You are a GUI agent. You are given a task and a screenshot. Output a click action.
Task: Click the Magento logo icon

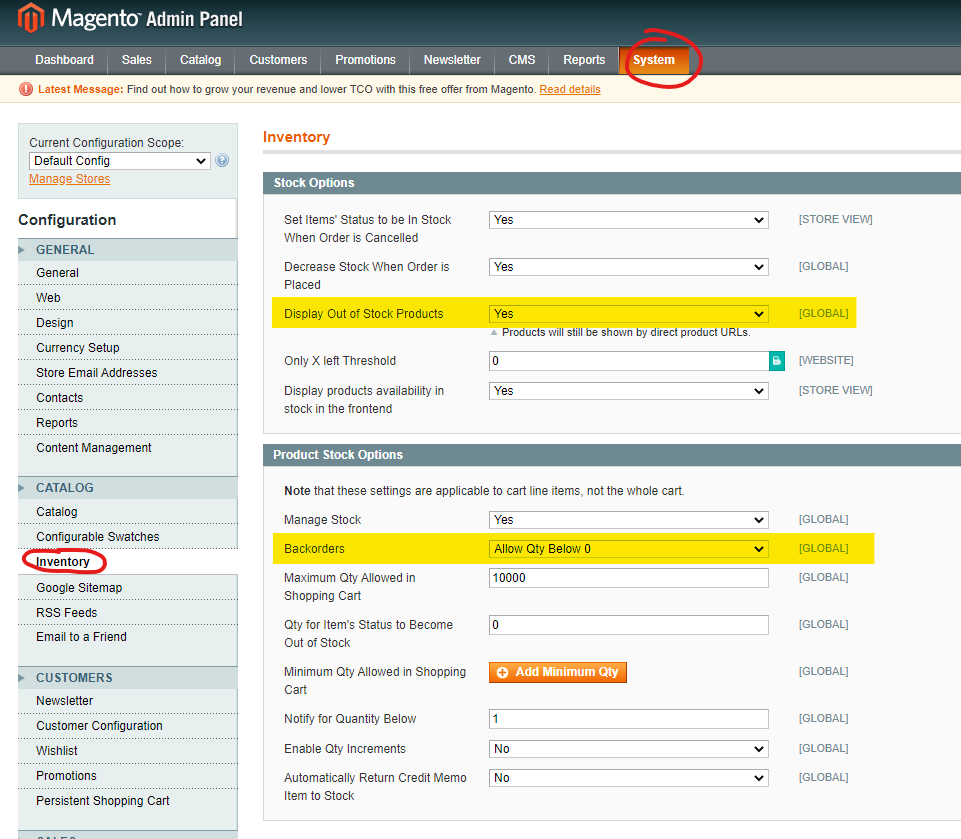pos(31,18)
